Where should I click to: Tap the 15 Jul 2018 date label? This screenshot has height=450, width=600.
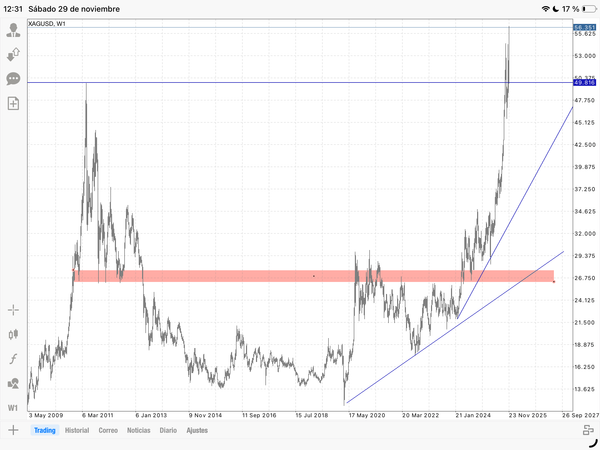point(311,415)
